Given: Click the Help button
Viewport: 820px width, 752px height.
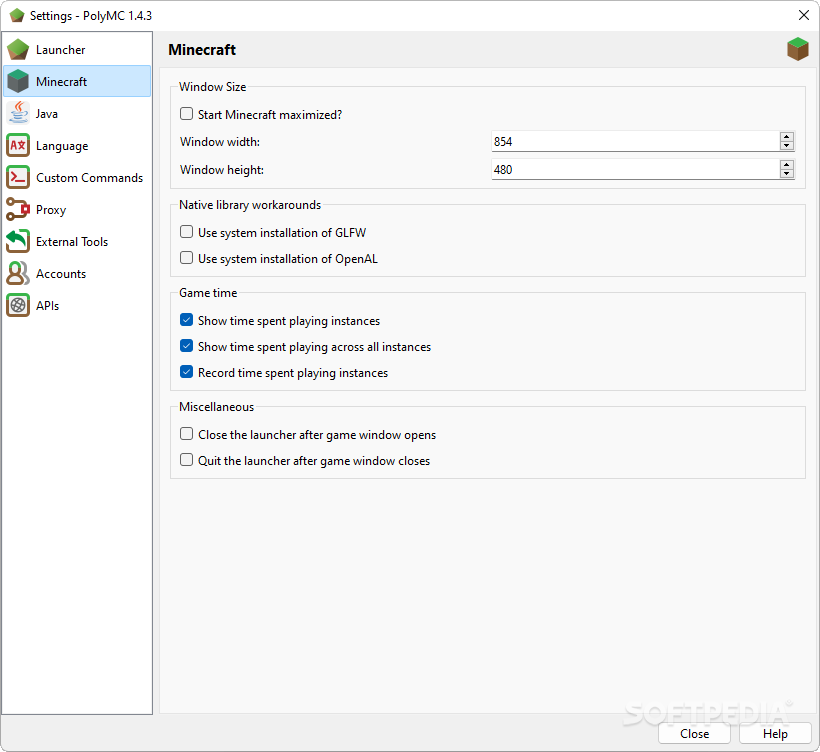Looking at the screenshot, I should [775, 734].
